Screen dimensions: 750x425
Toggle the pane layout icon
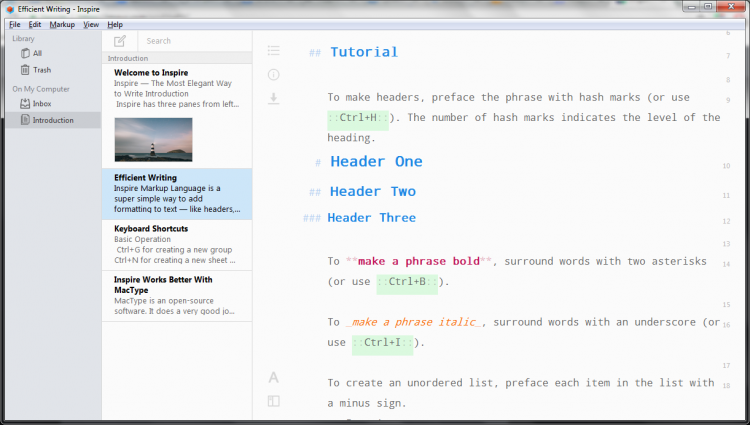pyautogui.click(x=274, y=401)
